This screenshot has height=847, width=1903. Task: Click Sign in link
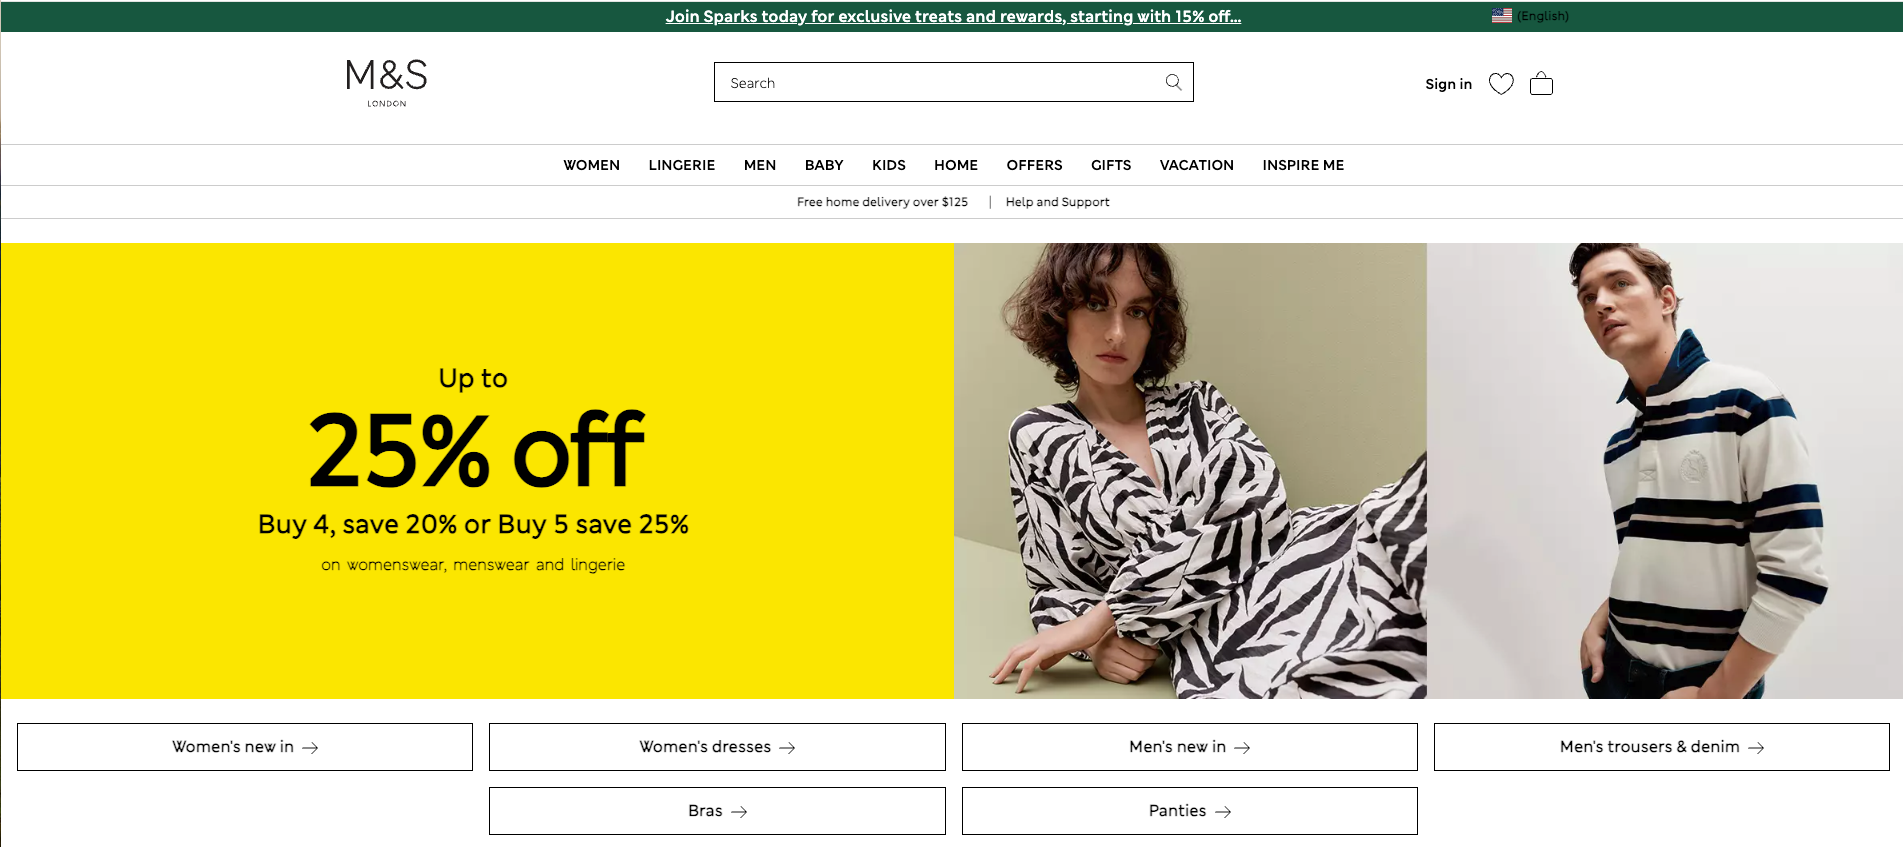point(1448,84)
